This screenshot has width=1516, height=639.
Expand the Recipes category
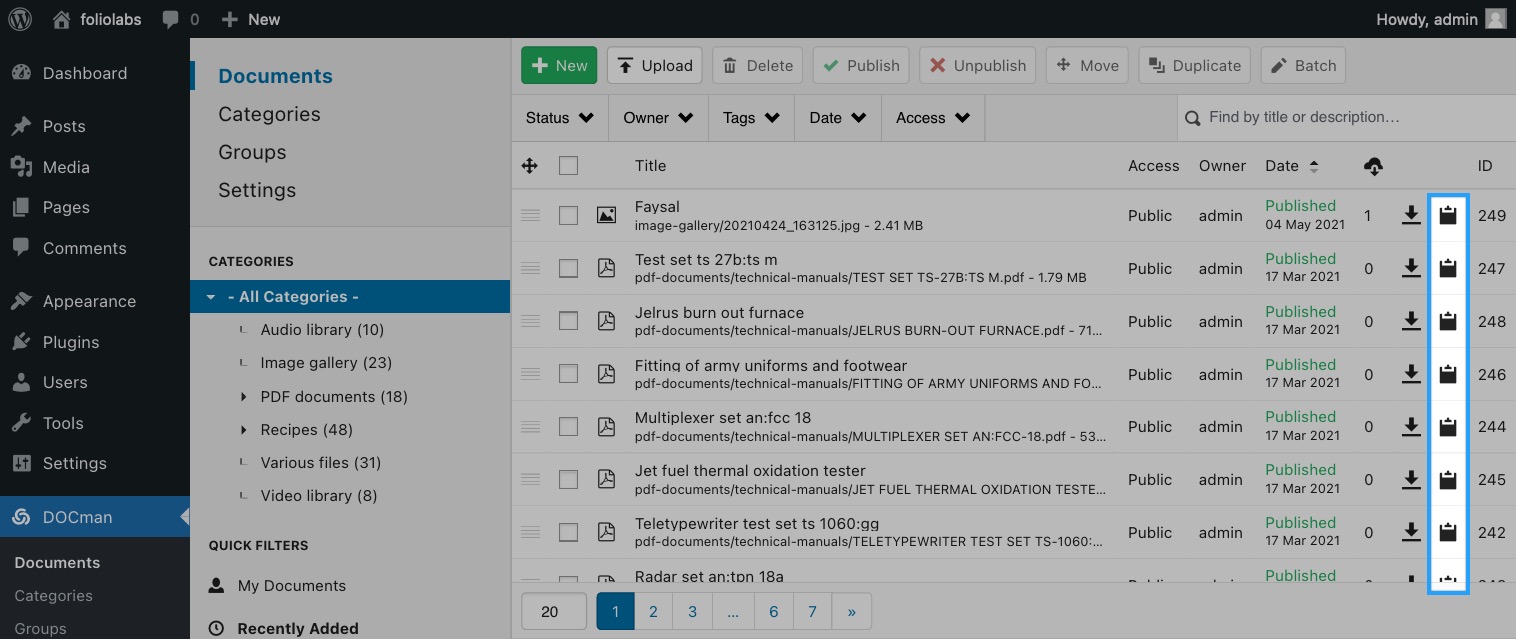[x=243, y=430]
